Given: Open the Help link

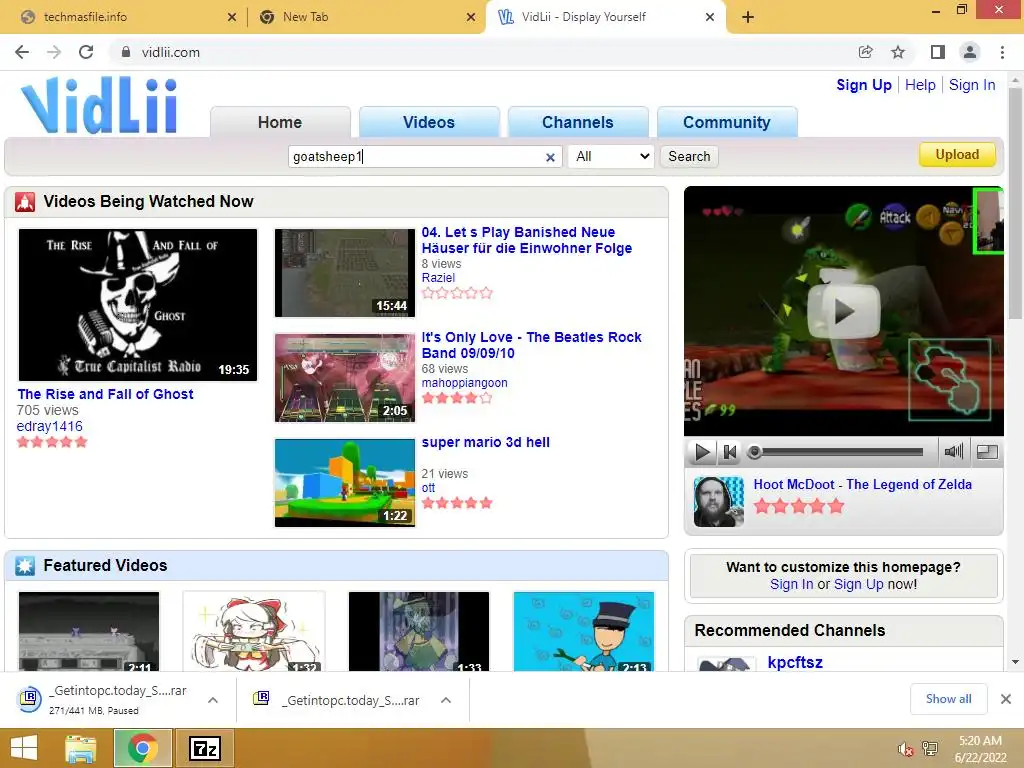Looking at the screenshot, I should click(920, 85).
